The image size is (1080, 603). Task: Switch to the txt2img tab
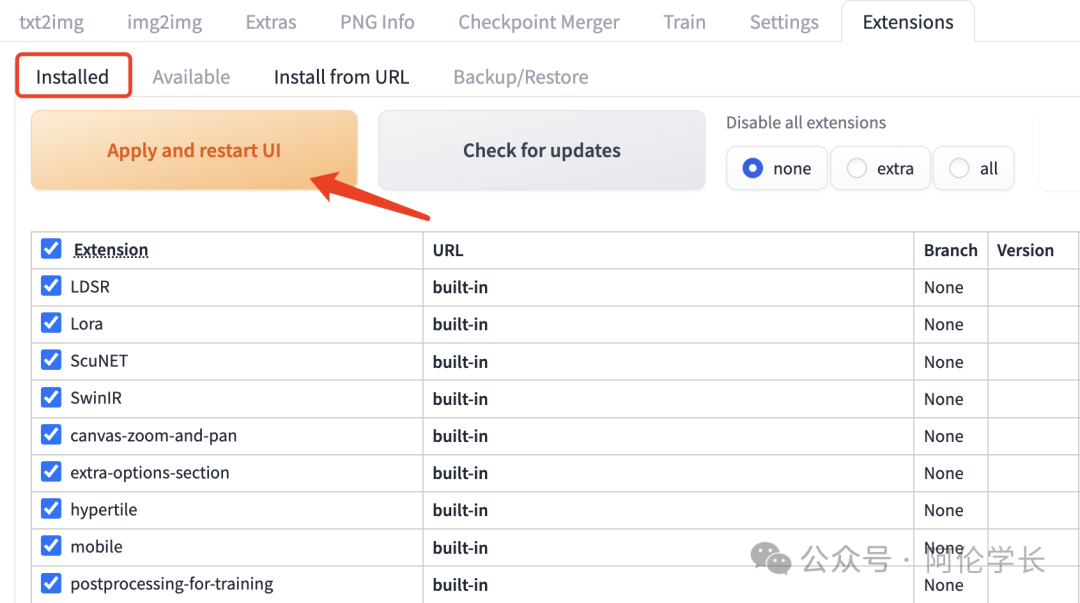point(51,22)
